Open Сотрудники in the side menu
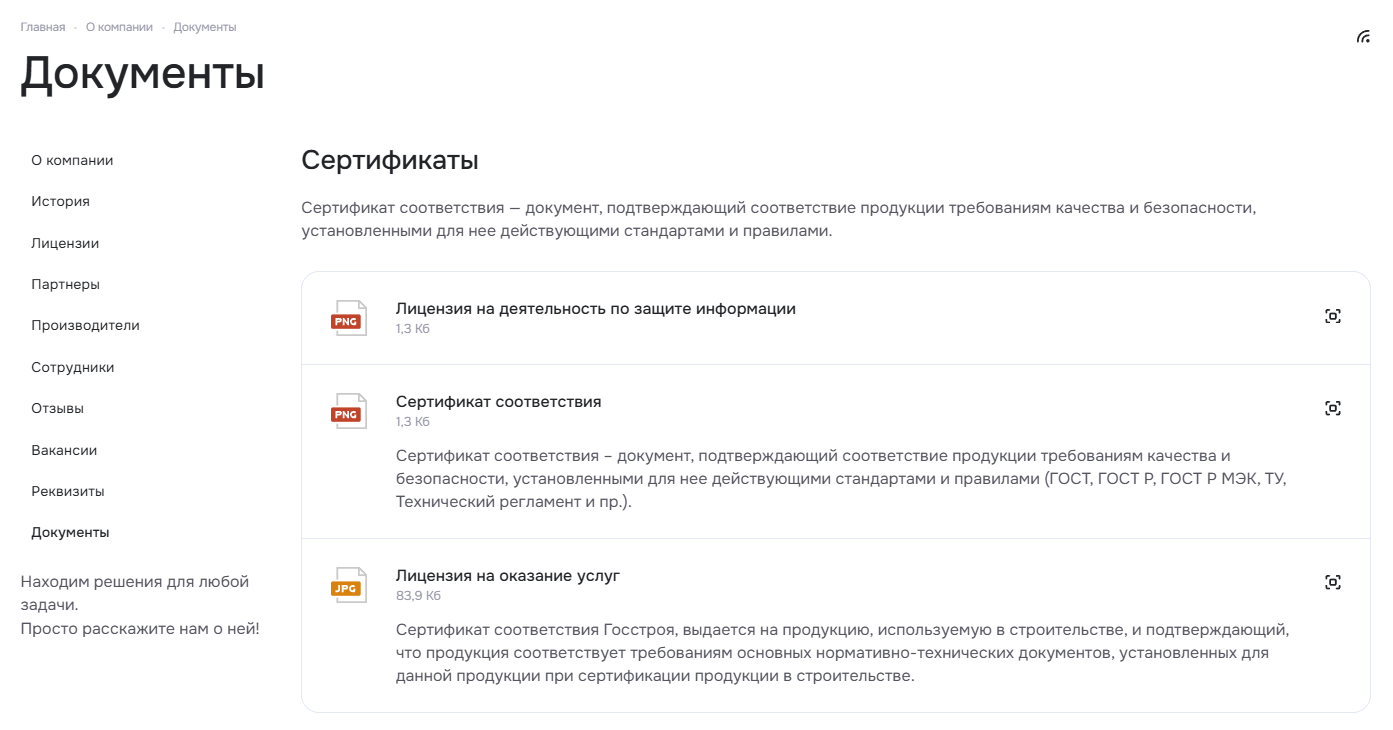 [x=72, y=367]
